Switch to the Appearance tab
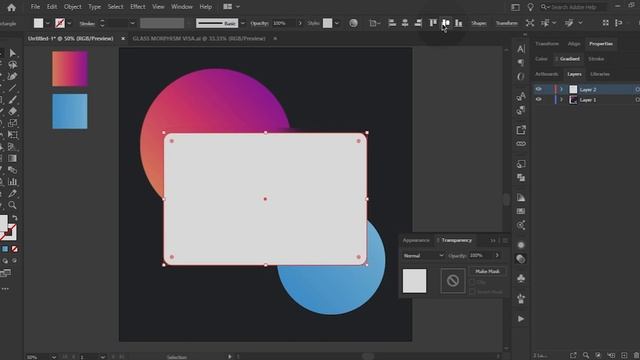 416,240
